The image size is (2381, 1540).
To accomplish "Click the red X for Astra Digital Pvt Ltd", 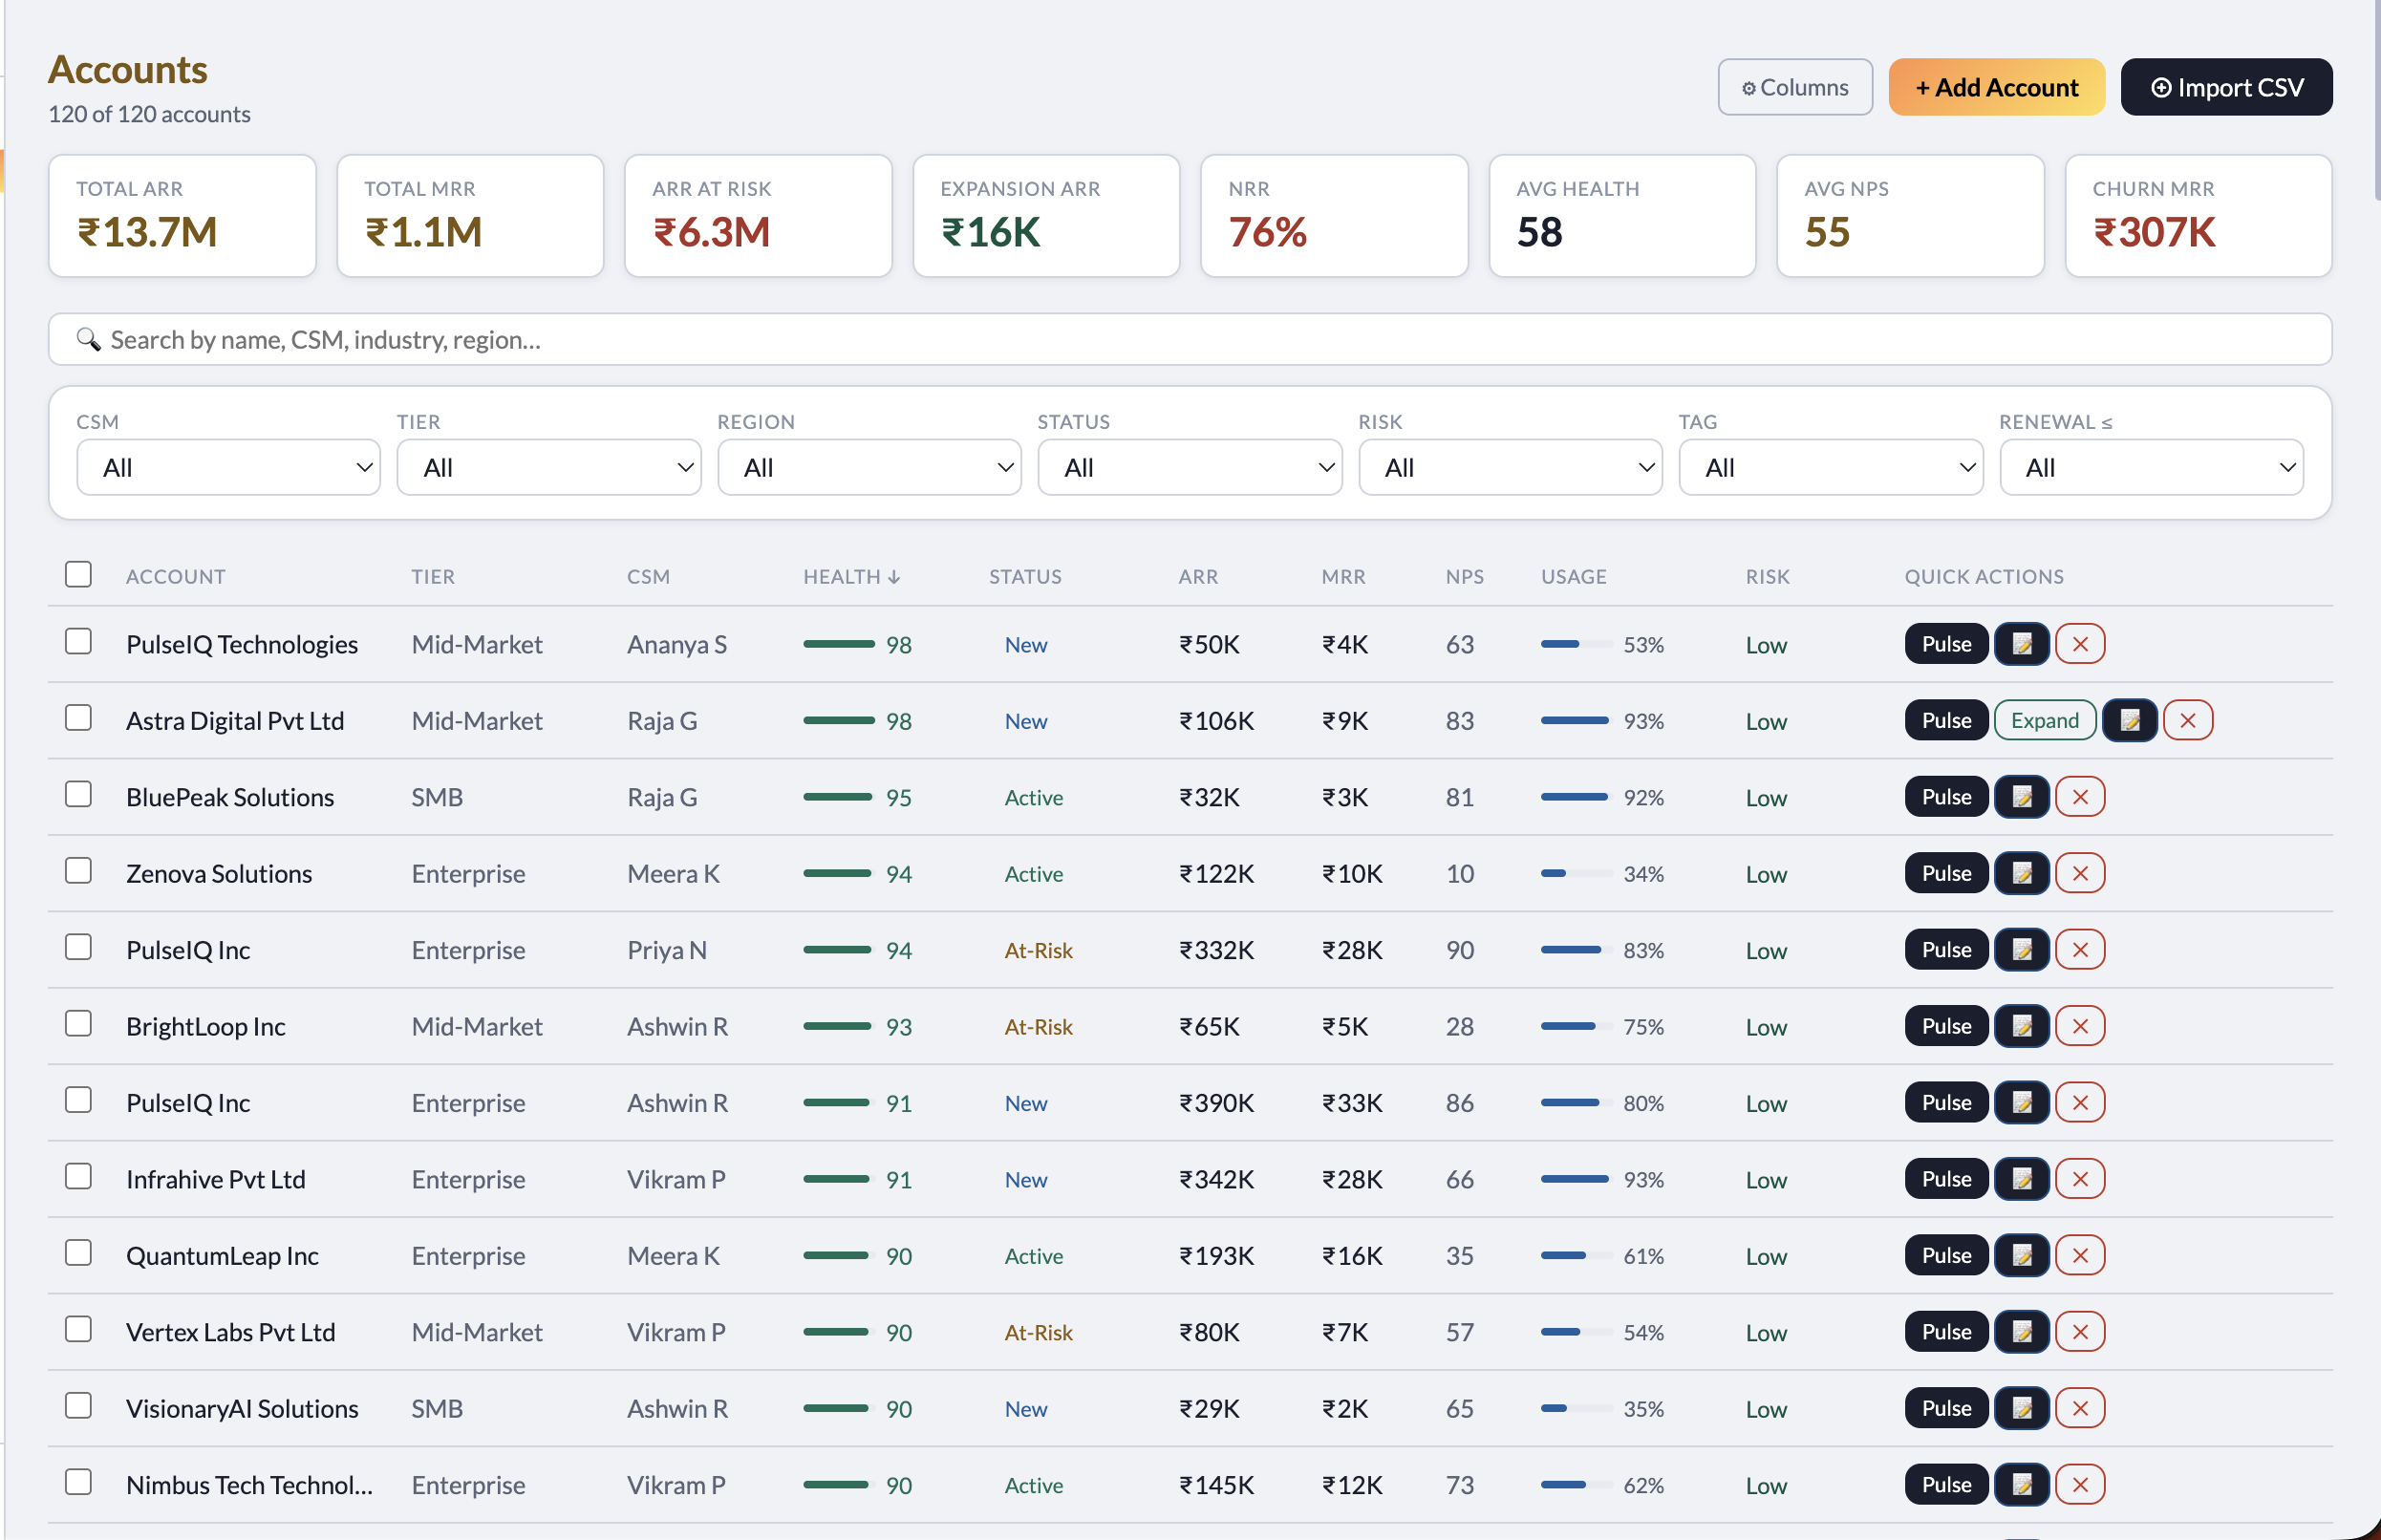I will (2188, 720).
